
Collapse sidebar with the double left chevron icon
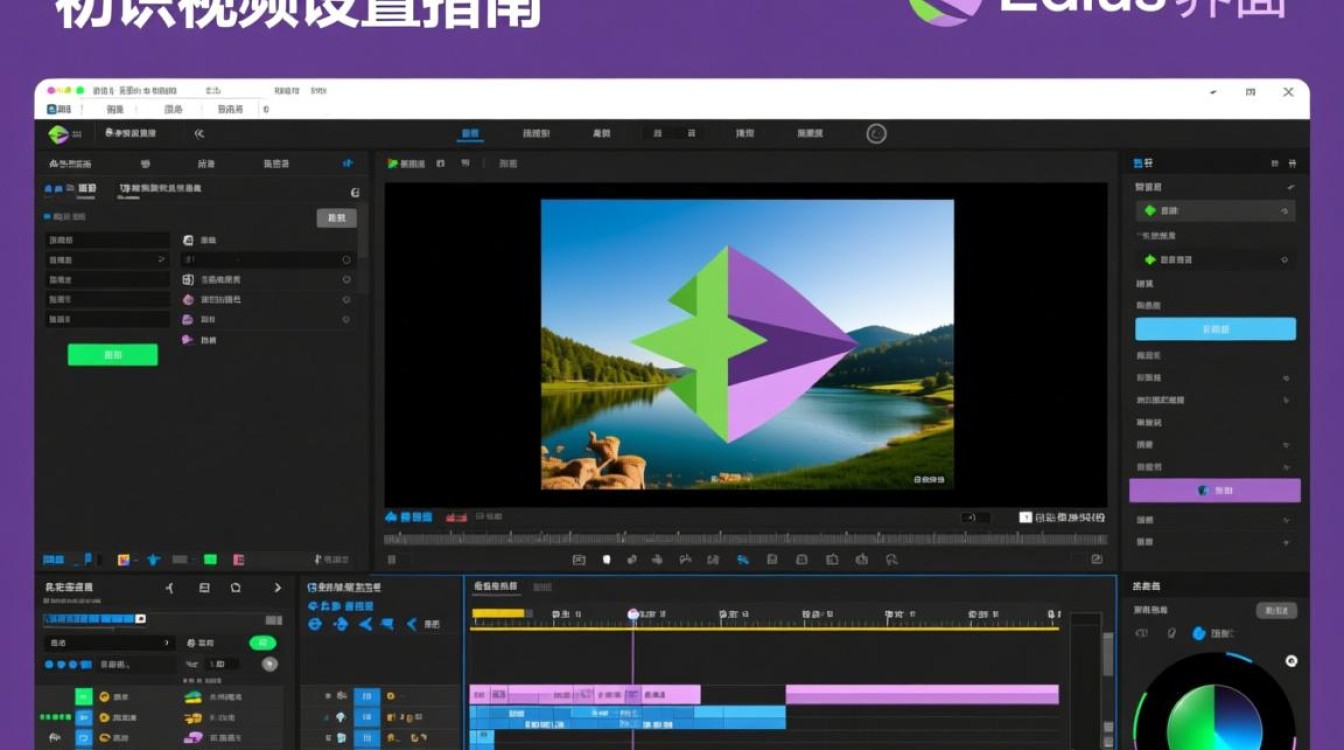tap(199, 134)
